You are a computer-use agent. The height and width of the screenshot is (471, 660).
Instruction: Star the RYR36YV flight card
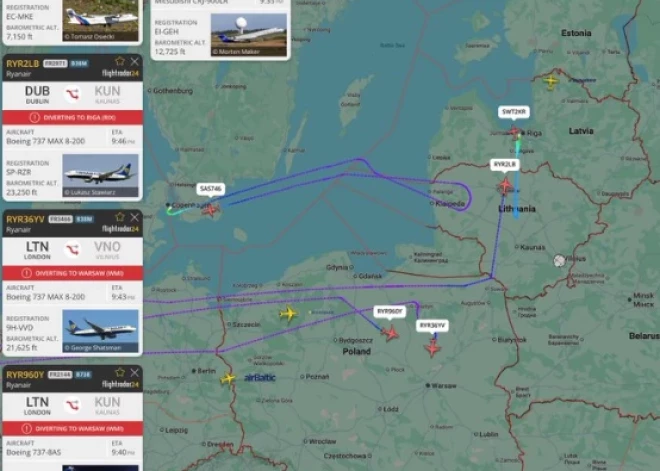pyautogui.click(x=120, y=217)
